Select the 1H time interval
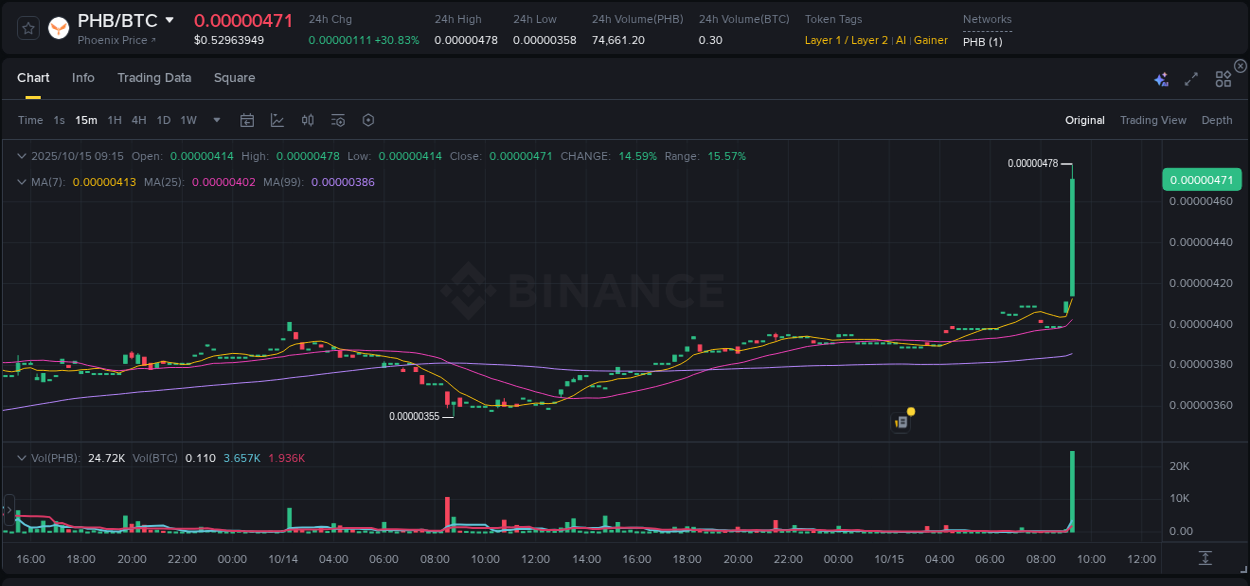 coord(113,120)
